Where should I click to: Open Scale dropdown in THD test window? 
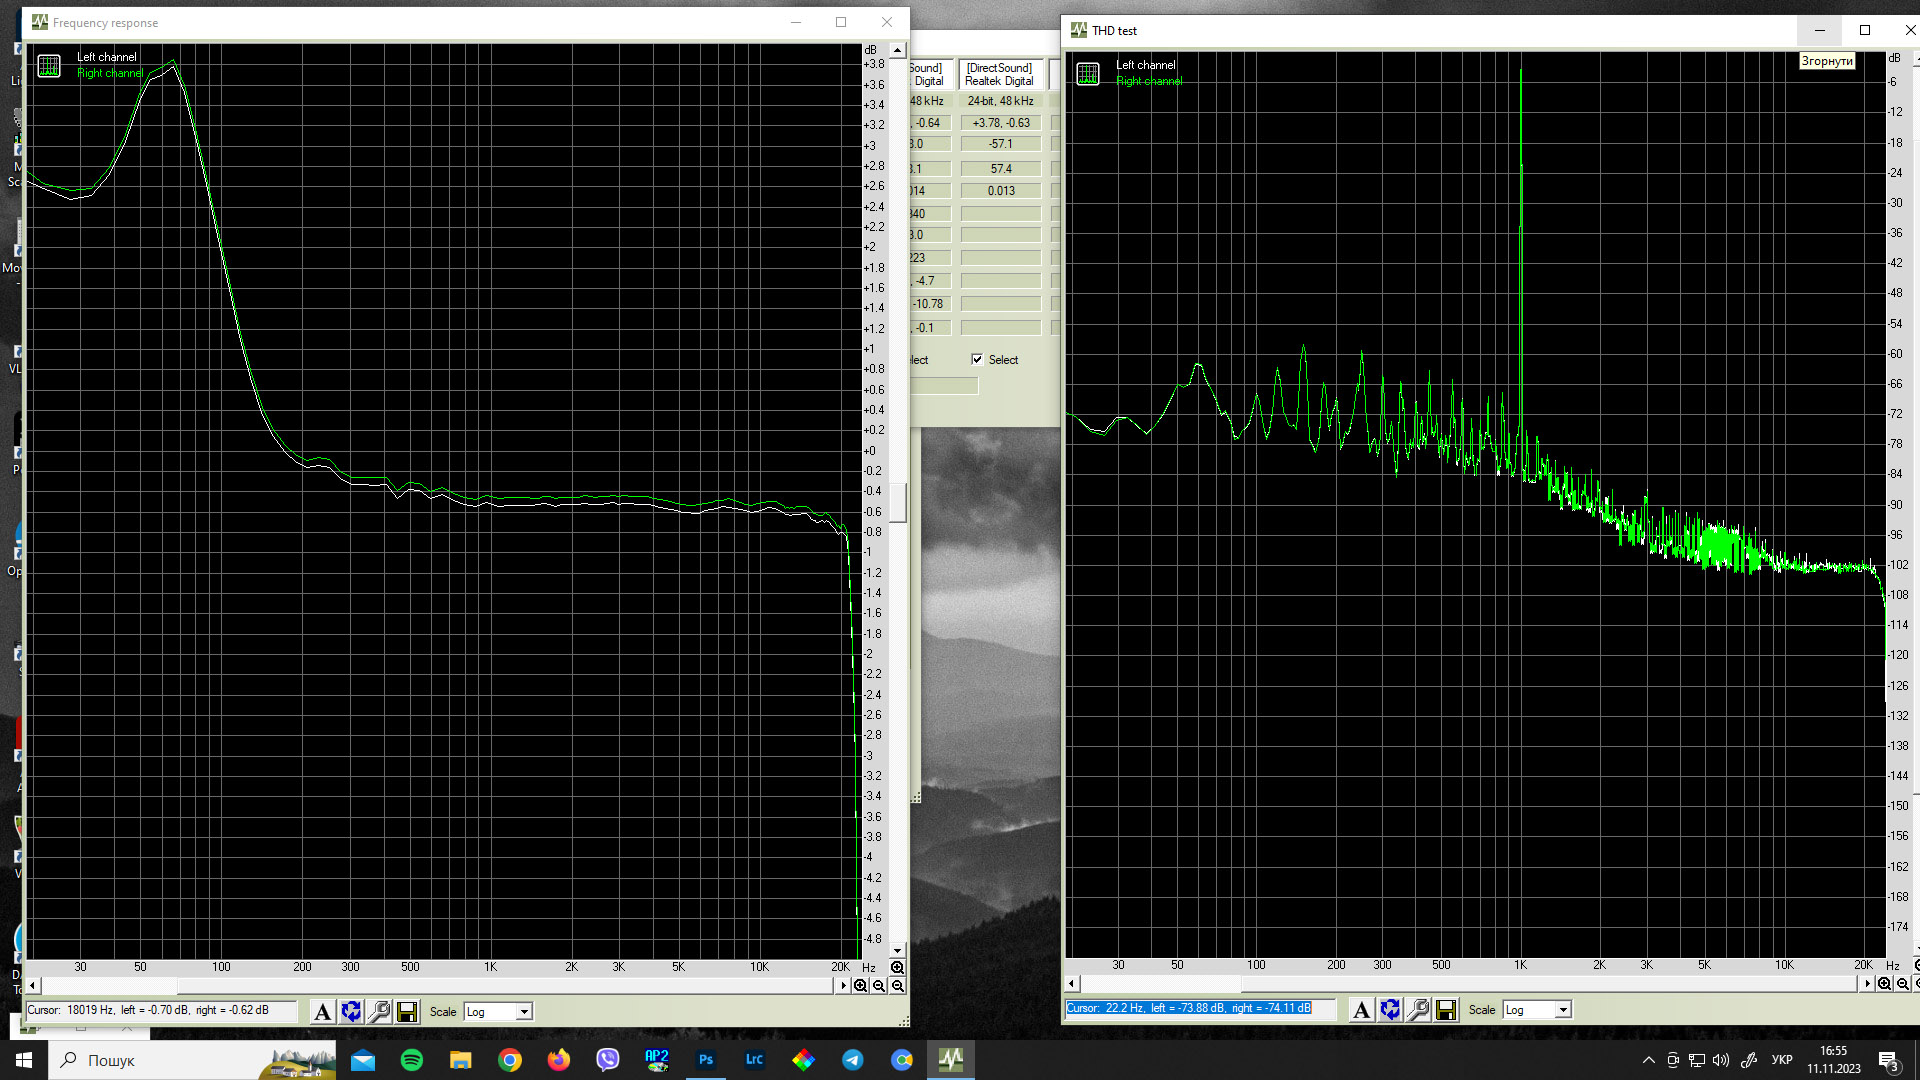[1562, 1010]
